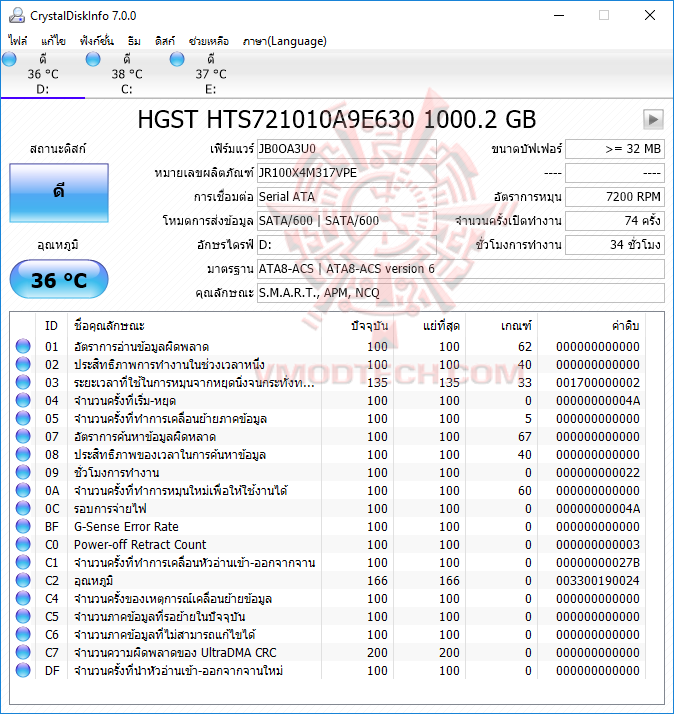This screenshot has height=714, width=674.
Task: Click the แย่ที่สุด worst column header
Action: (430, 326)
